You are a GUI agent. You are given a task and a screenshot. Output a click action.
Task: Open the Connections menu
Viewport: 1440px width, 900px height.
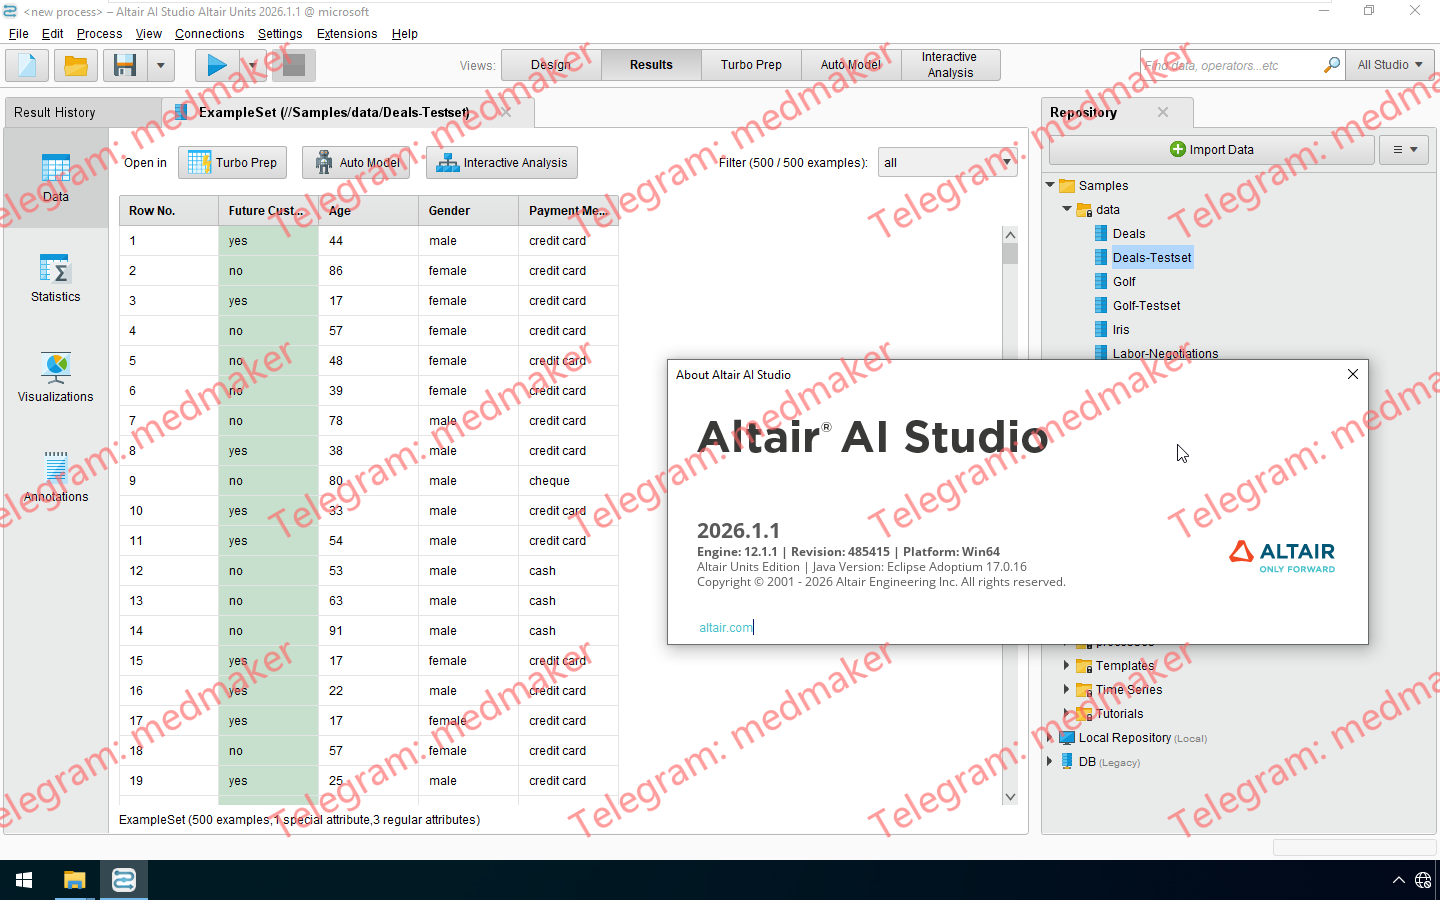tap(210, 34)
